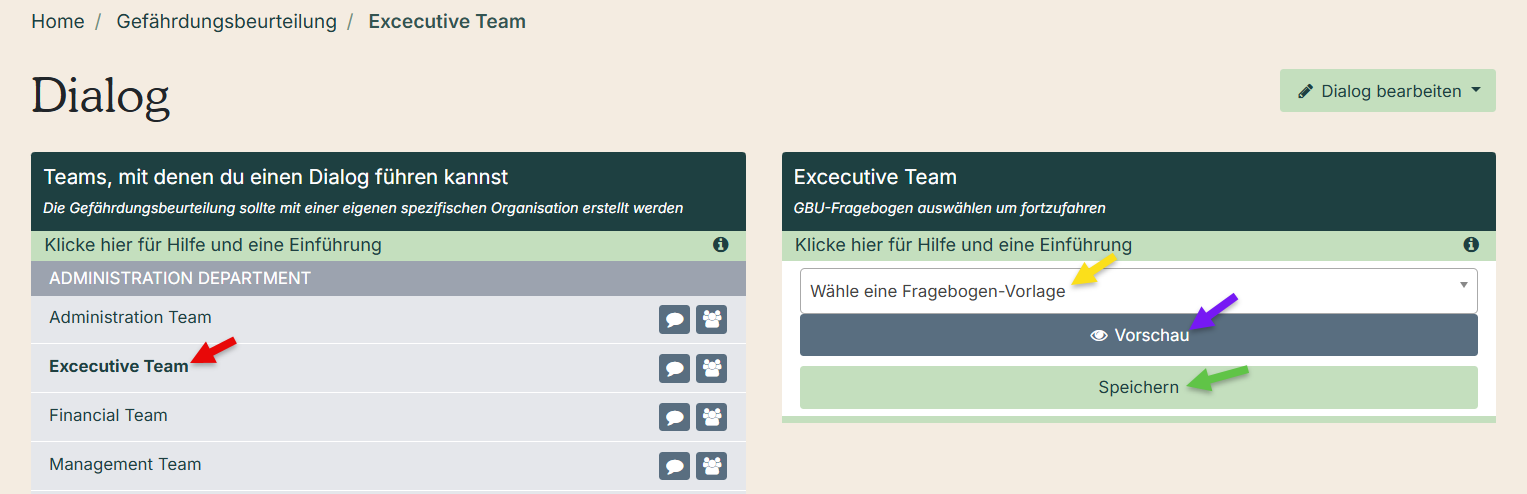Click Vorschau preview button
The height and width of the screenshot is (494, 1527).
click(1138, 336)
